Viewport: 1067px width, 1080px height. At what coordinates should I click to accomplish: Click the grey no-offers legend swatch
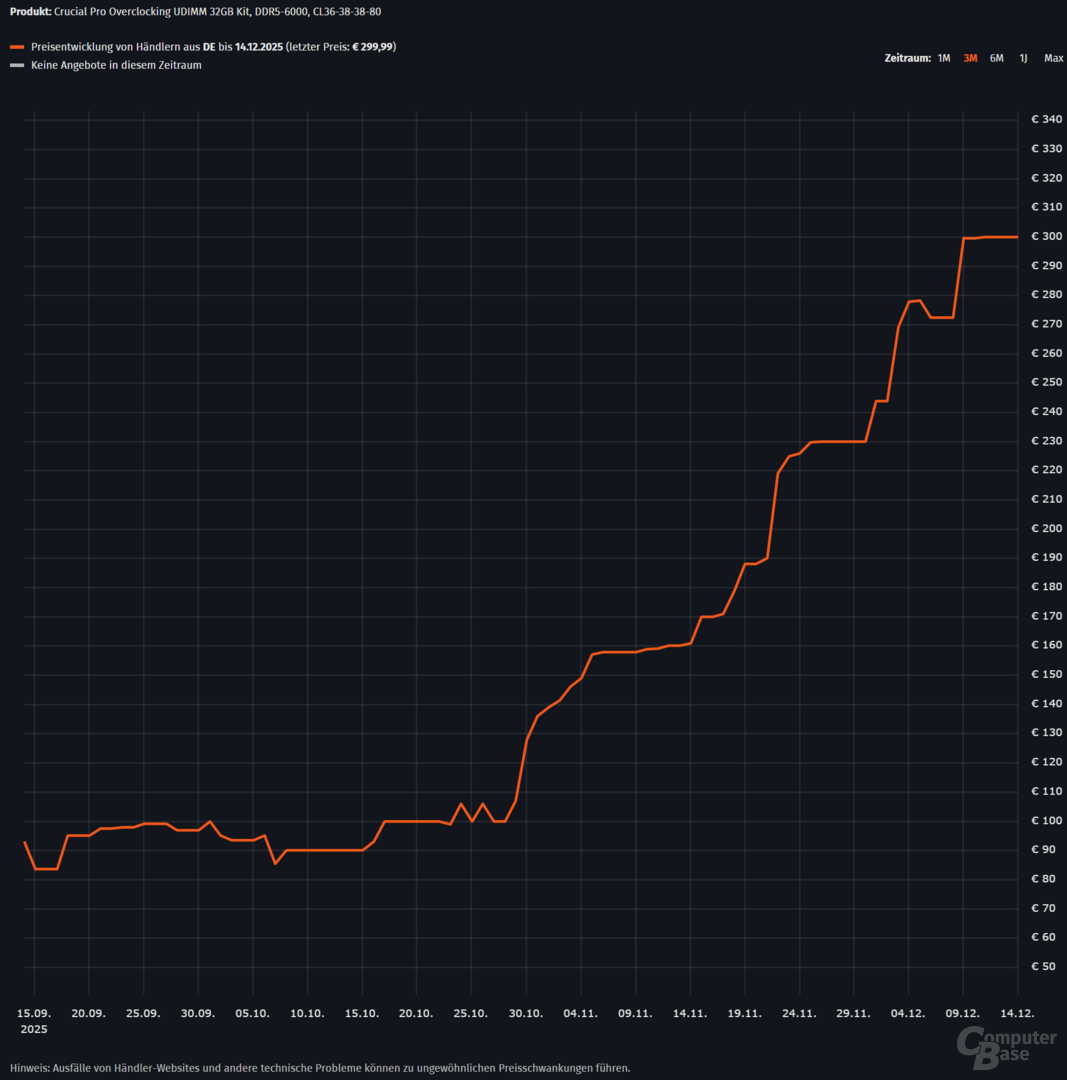pyautogui.click(x=17, y=66)
